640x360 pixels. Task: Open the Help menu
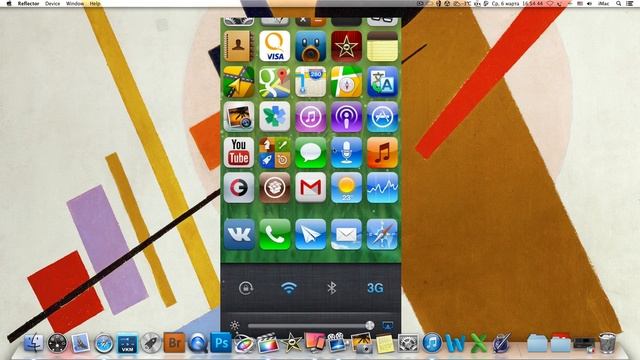(x=95, y=3)
